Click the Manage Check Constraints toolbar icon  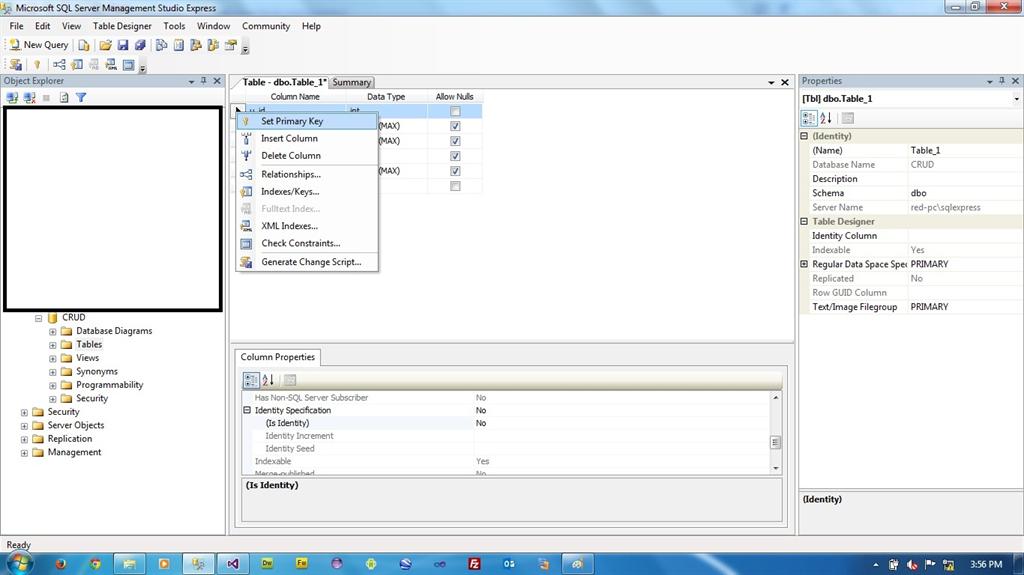click(129, 64)
